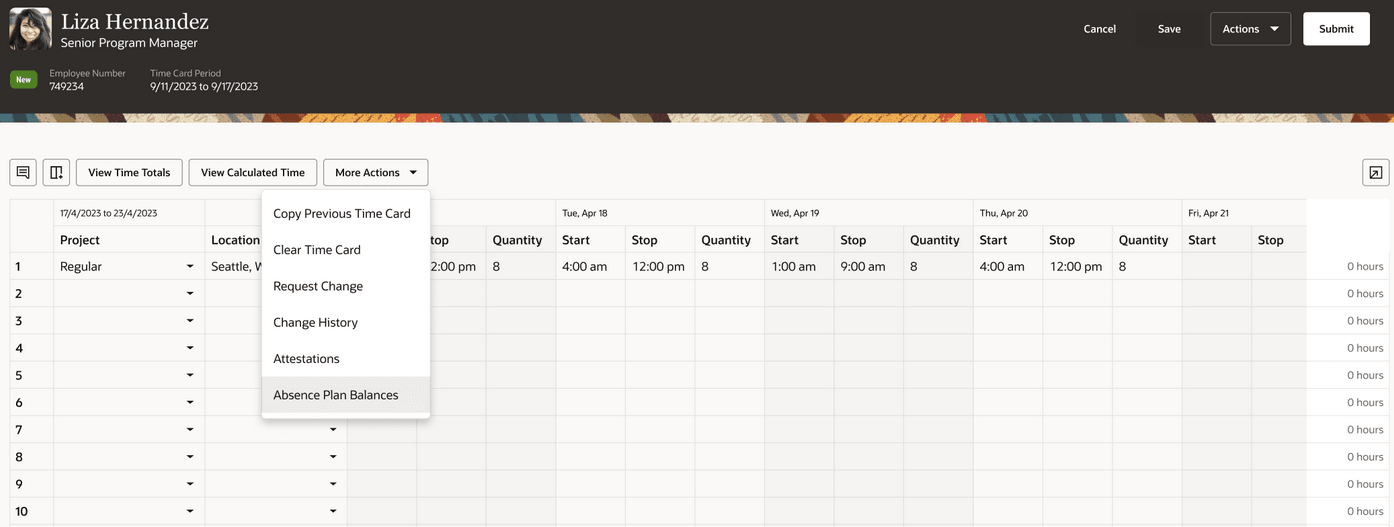This screenshot has width=1394, height=527.
Task: Open the Project dropdown in row 5
Action: 190,375
